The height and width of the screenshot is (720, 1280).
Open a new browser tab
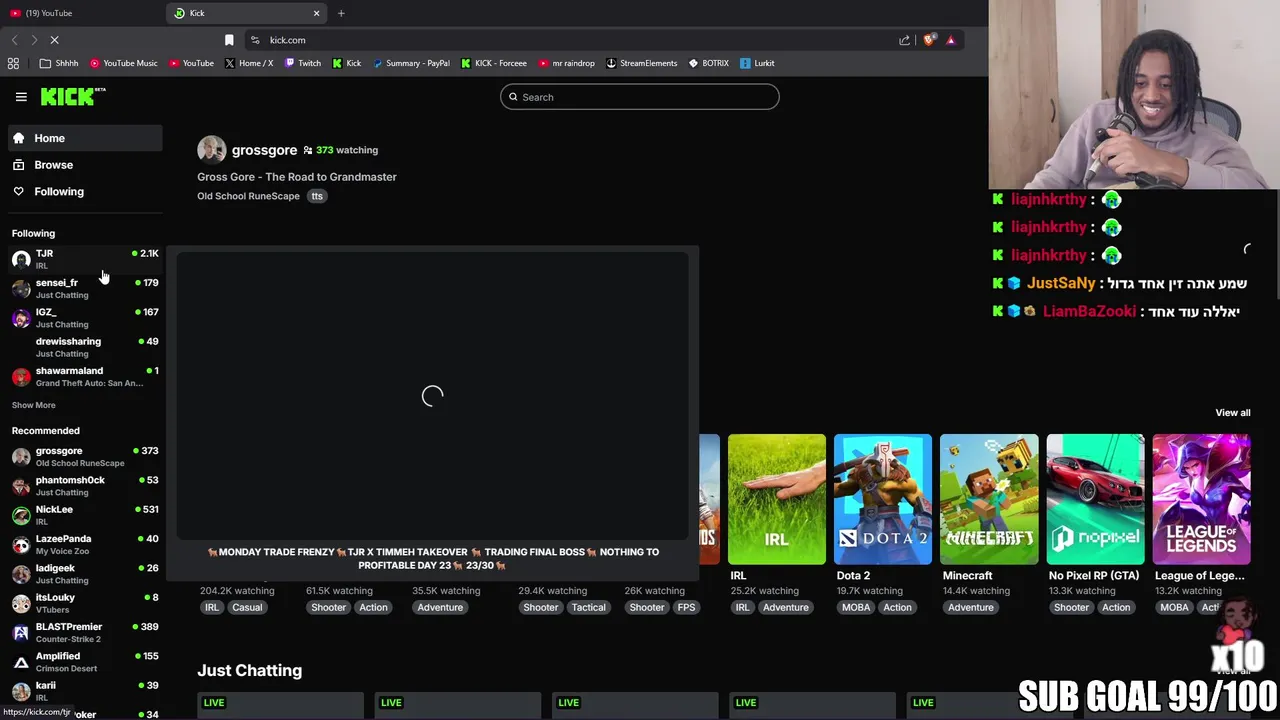click(341, 13)
